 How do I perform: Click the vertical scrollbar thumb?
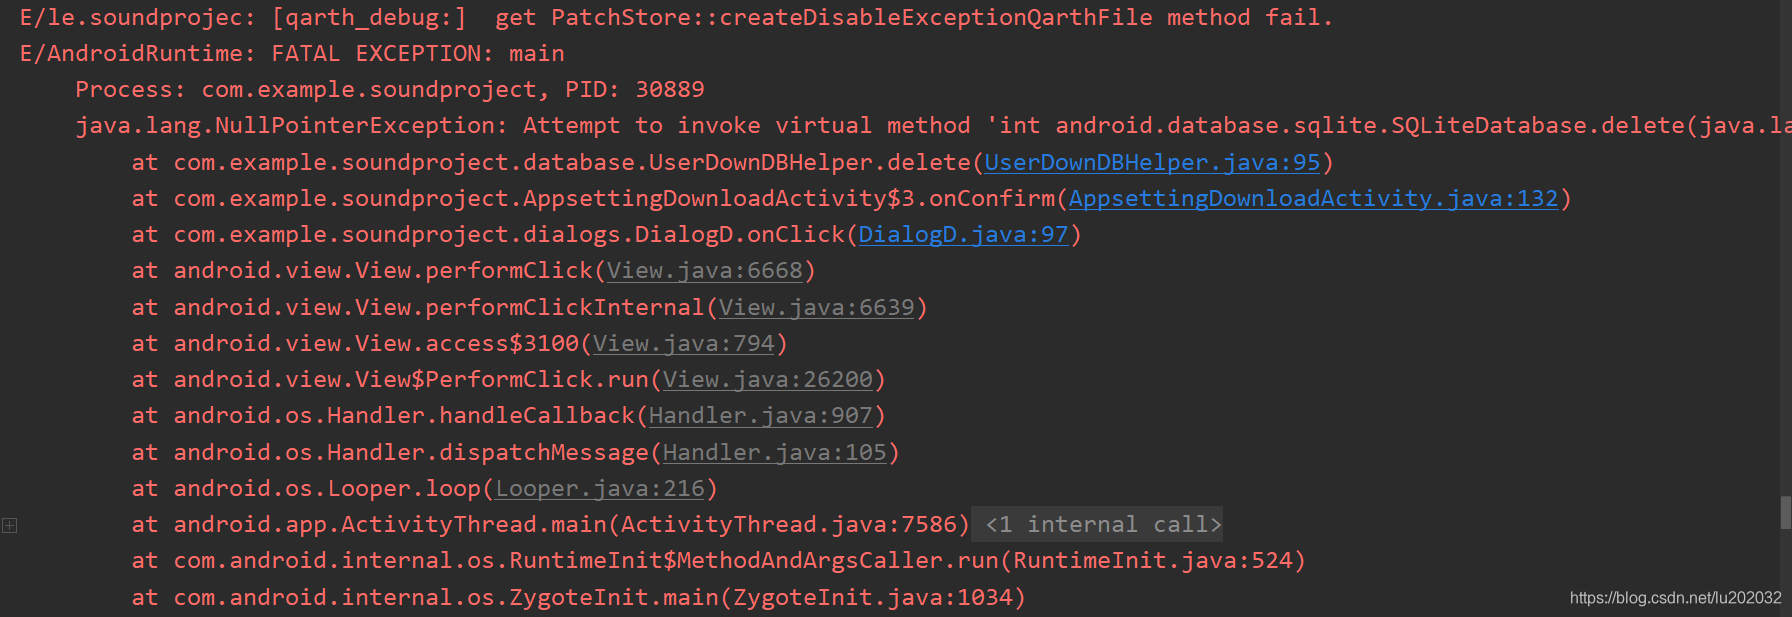click(x=1785, y=512)
